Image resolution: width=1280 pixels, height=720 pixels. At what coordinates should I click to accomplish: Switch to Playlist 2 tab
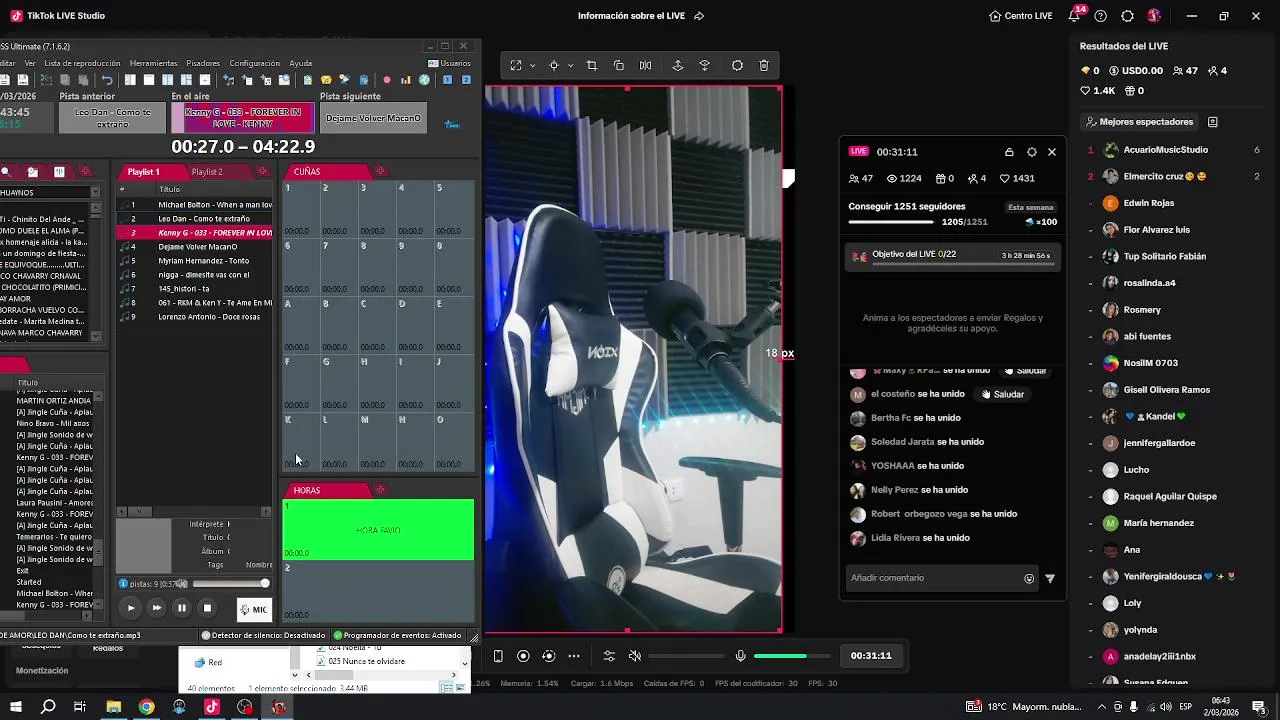207,172
